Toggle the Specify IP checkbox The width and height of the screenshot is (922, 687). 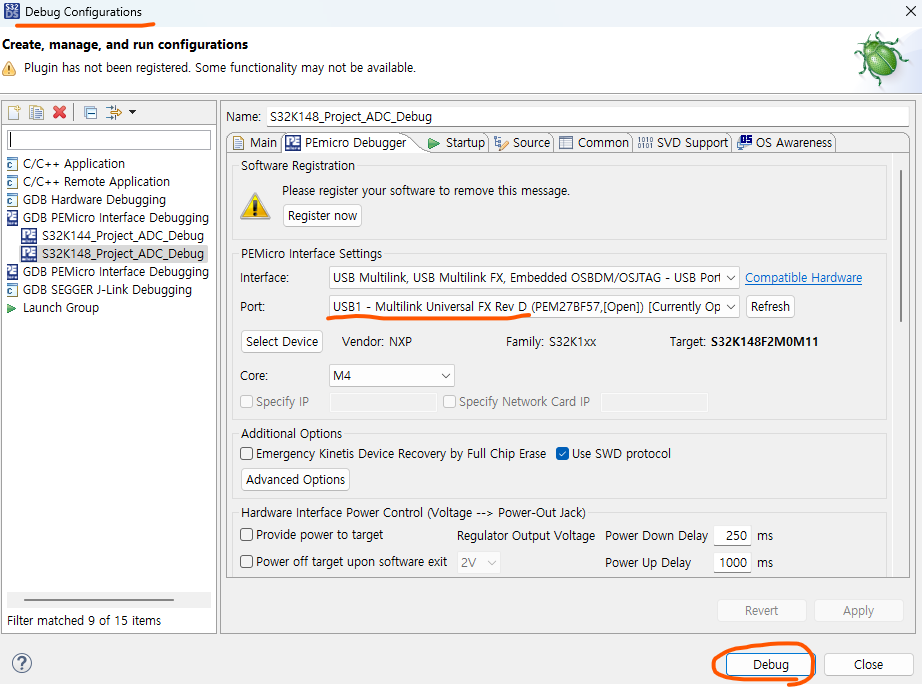(247, 402)
